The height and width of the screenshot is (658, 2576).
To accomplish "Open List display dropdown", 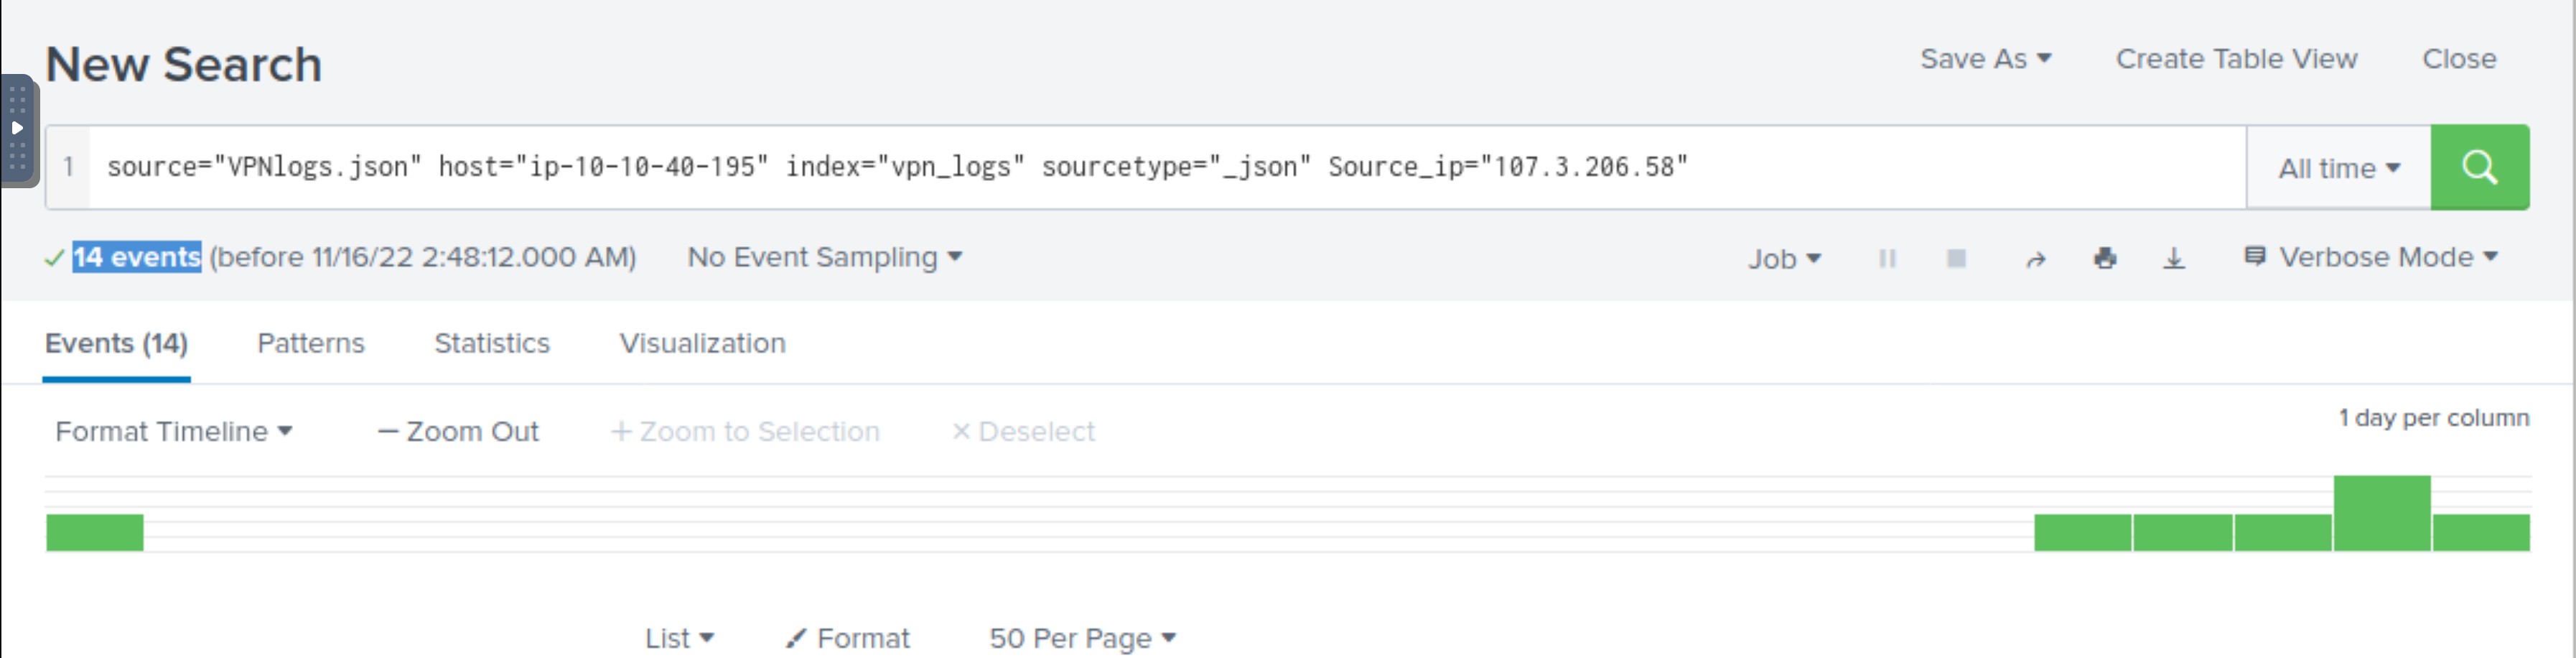I will point(679,637).
